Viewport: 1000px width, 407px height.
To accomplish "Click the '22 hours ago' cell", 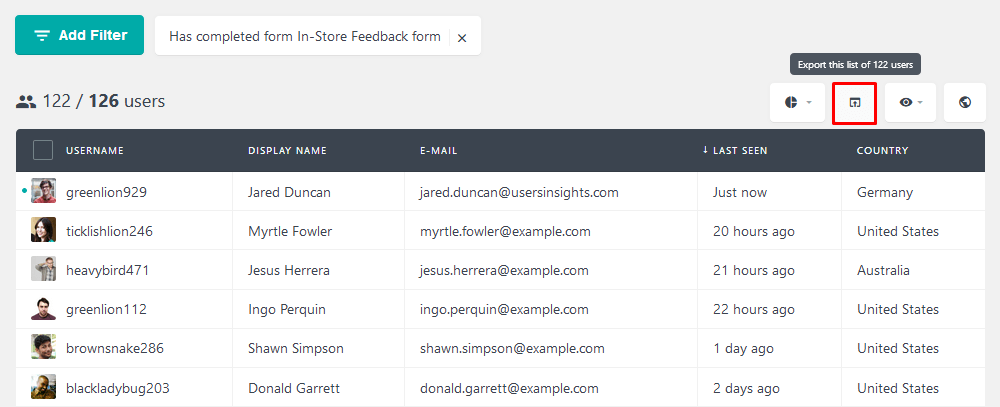I will [754, 309].
